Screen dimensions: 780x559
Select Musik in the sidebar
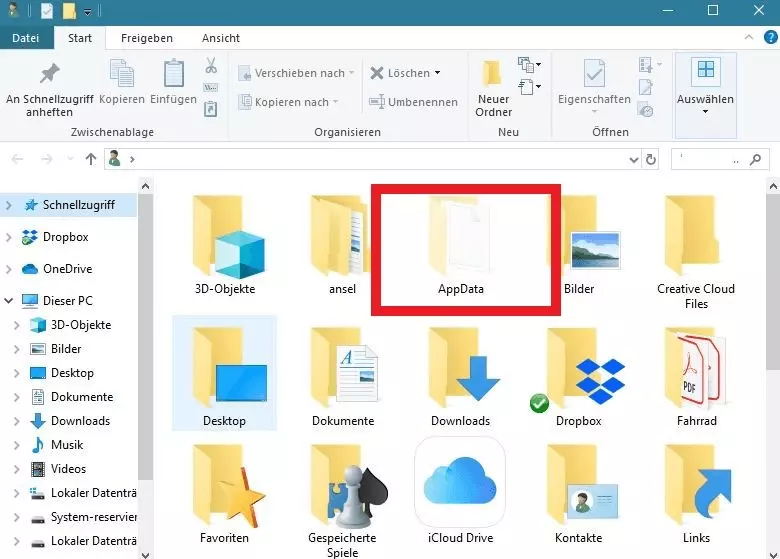[67, 445]
